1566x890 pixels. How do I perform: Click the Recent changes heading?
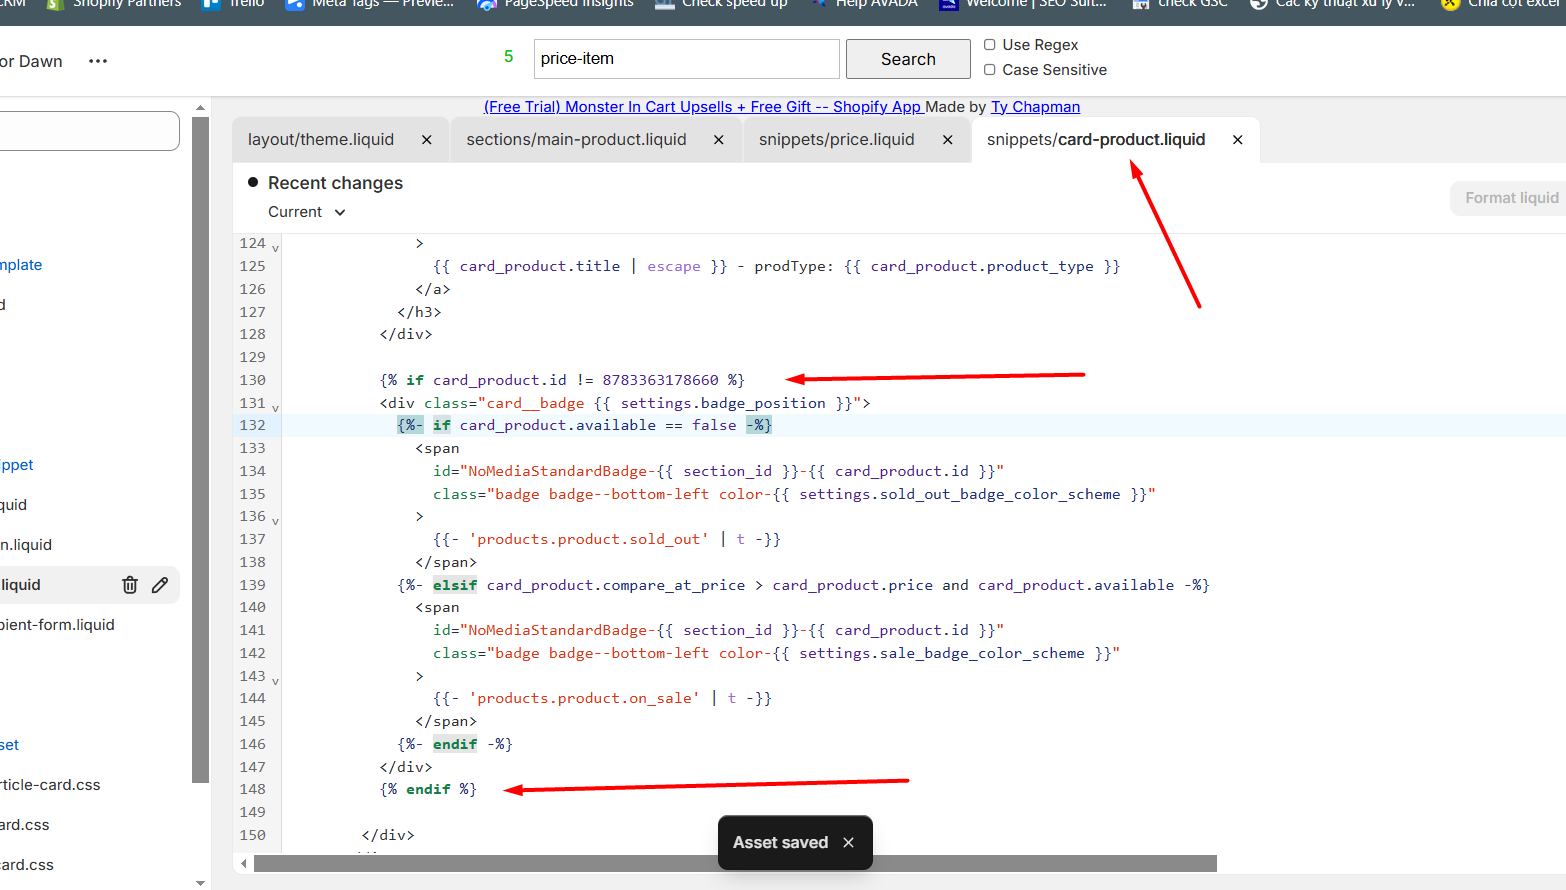coord(335,183)
